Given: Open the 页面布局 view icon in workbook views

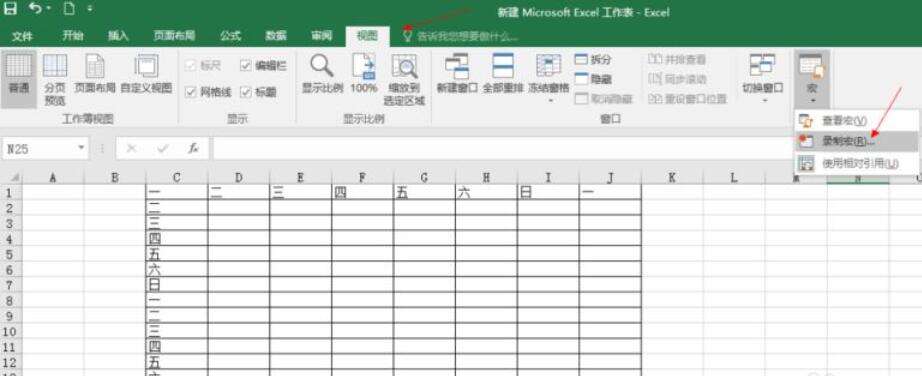Looking at the screenshot, I should [x=95, y=75].
